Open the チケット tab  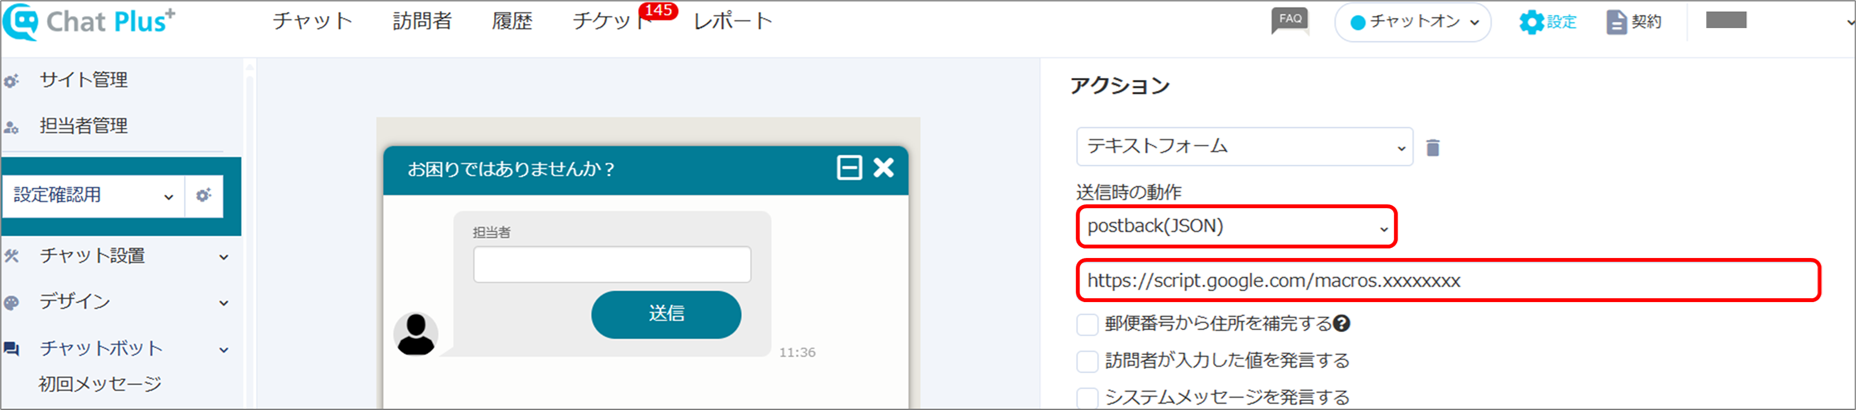click(x=612, y=21)
